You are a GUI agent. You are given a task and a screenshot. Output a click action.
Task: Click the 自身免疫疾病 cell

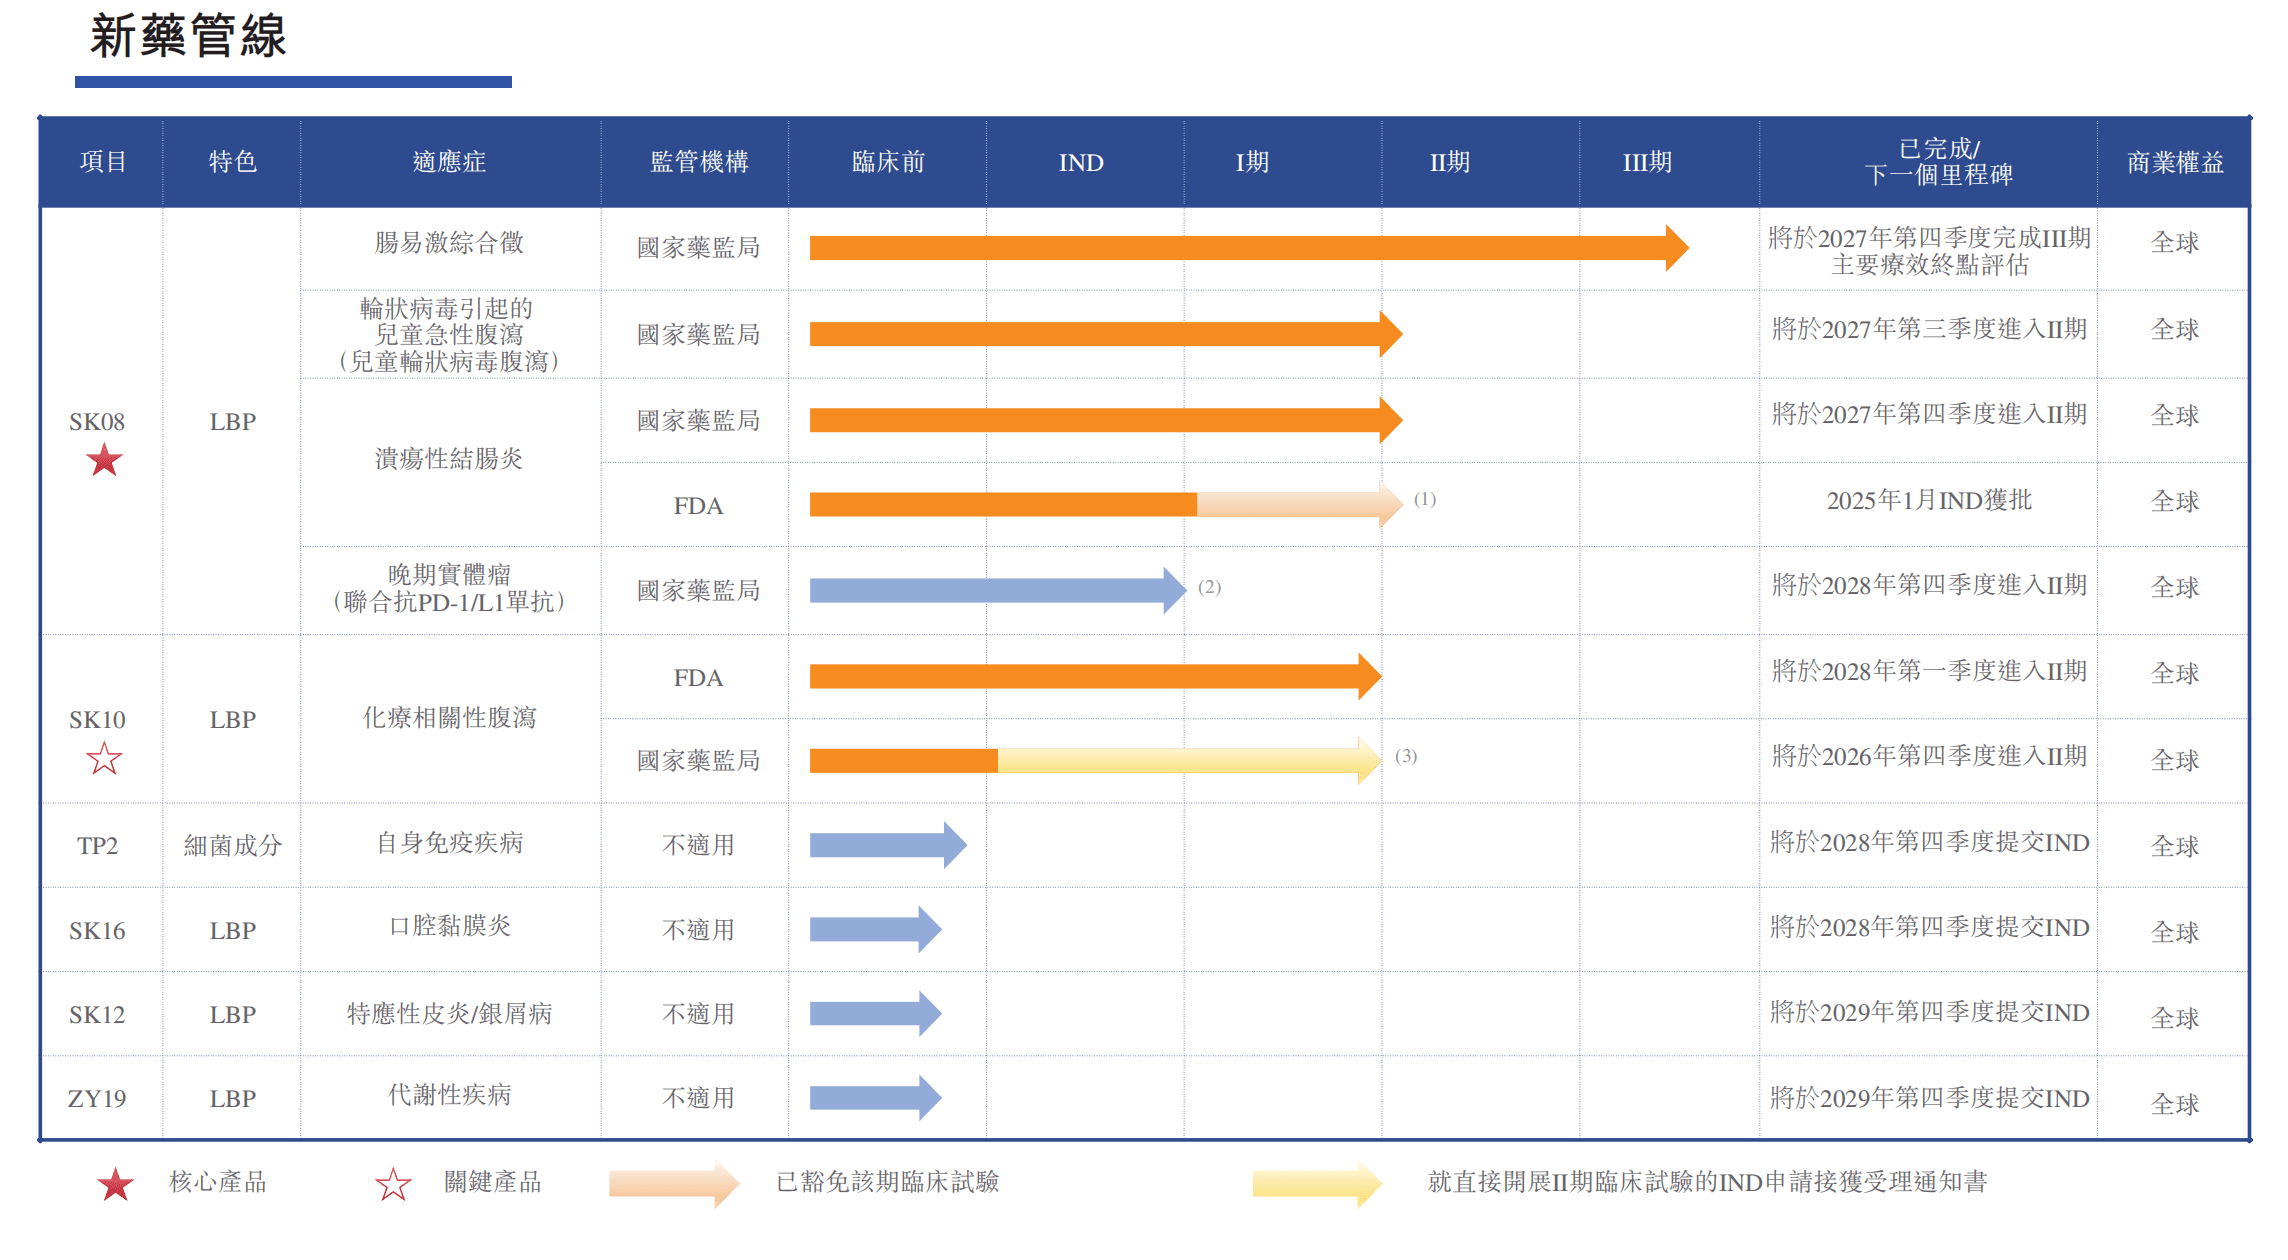tap(449, 843)
